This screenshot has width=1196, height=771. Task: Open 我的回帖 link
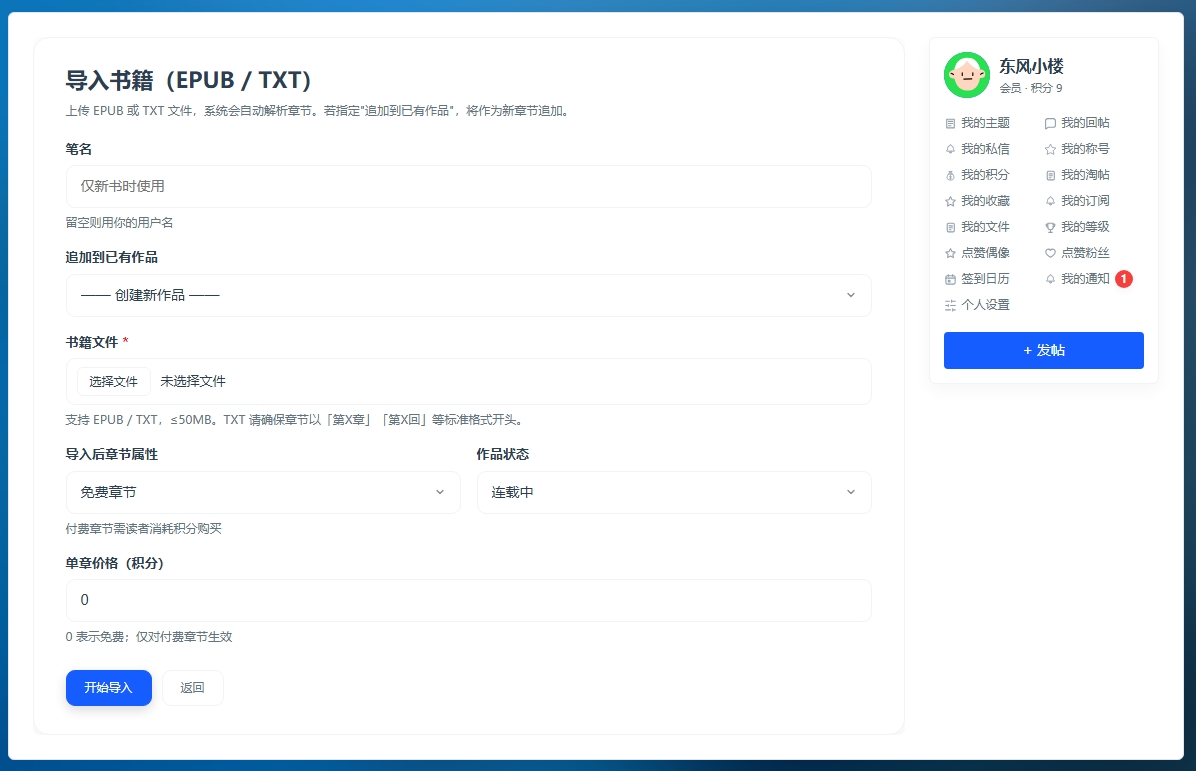tap(1085, 123)
